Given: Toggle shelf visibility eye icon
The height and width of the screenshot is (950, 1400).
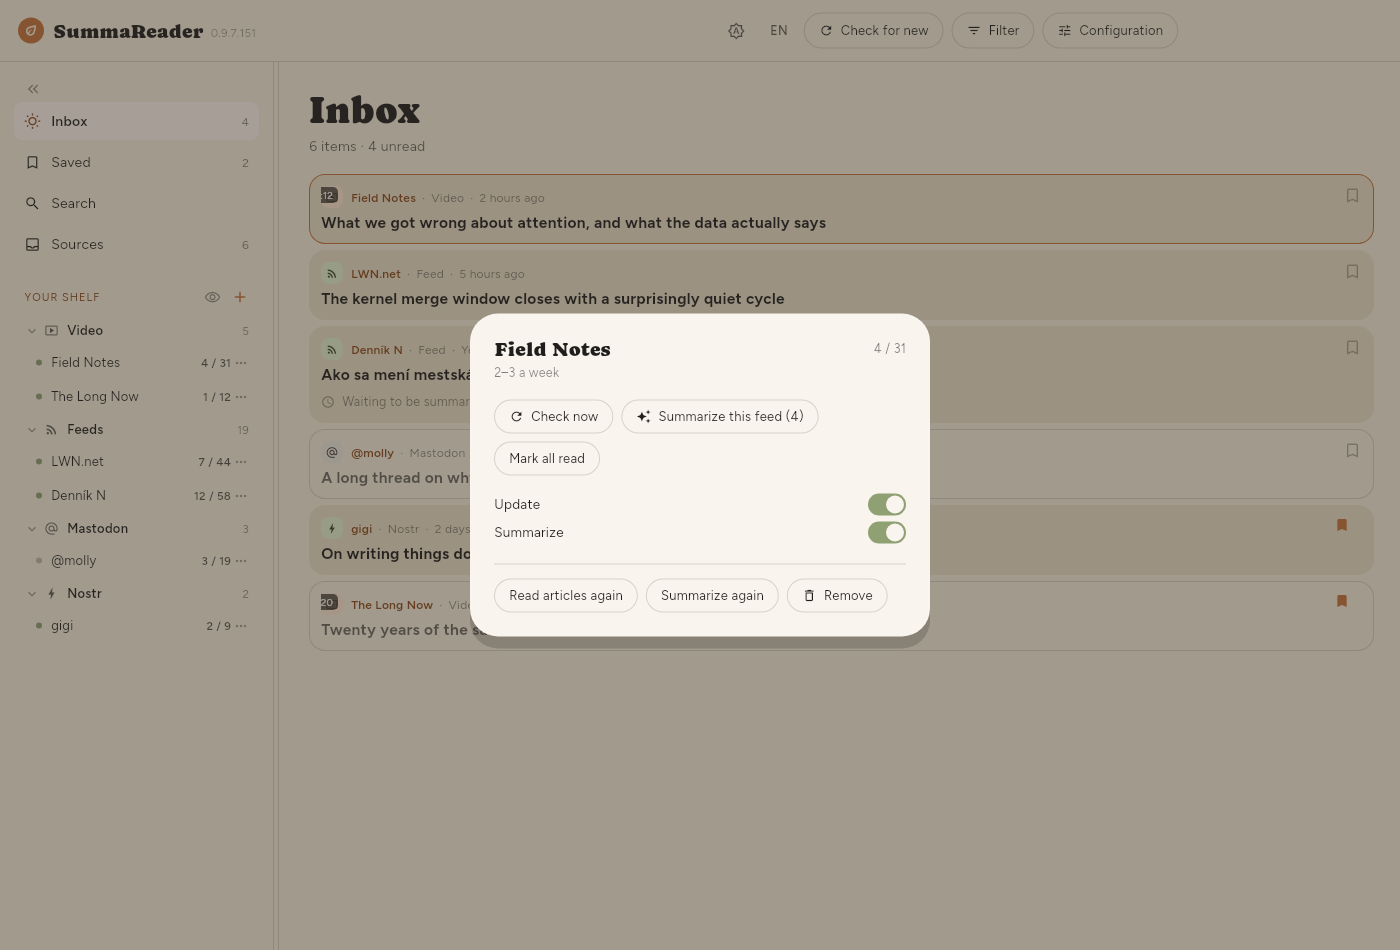Looking at the screenshot, I should pos(212,297).
